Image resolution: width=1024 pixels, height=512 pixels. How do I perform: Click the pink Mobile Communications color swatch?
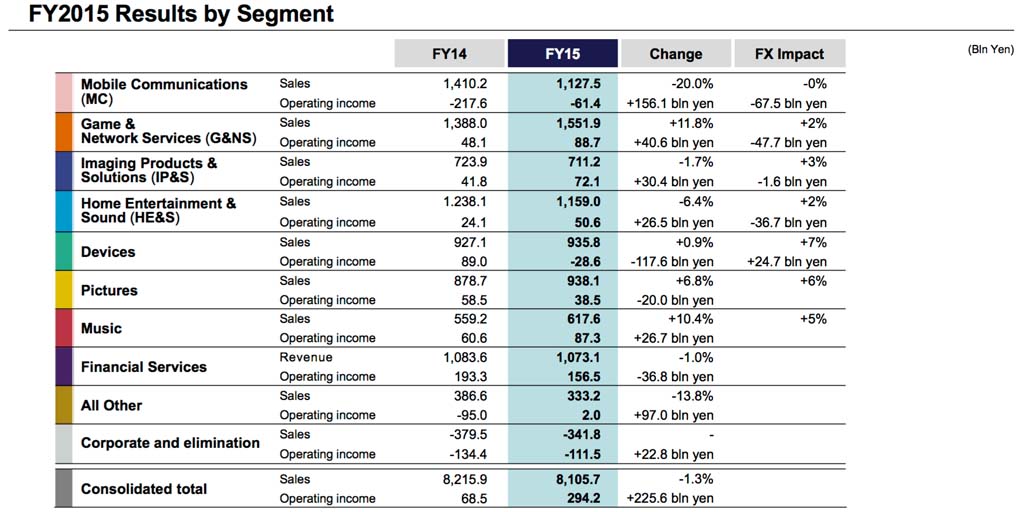click(63, 92)
